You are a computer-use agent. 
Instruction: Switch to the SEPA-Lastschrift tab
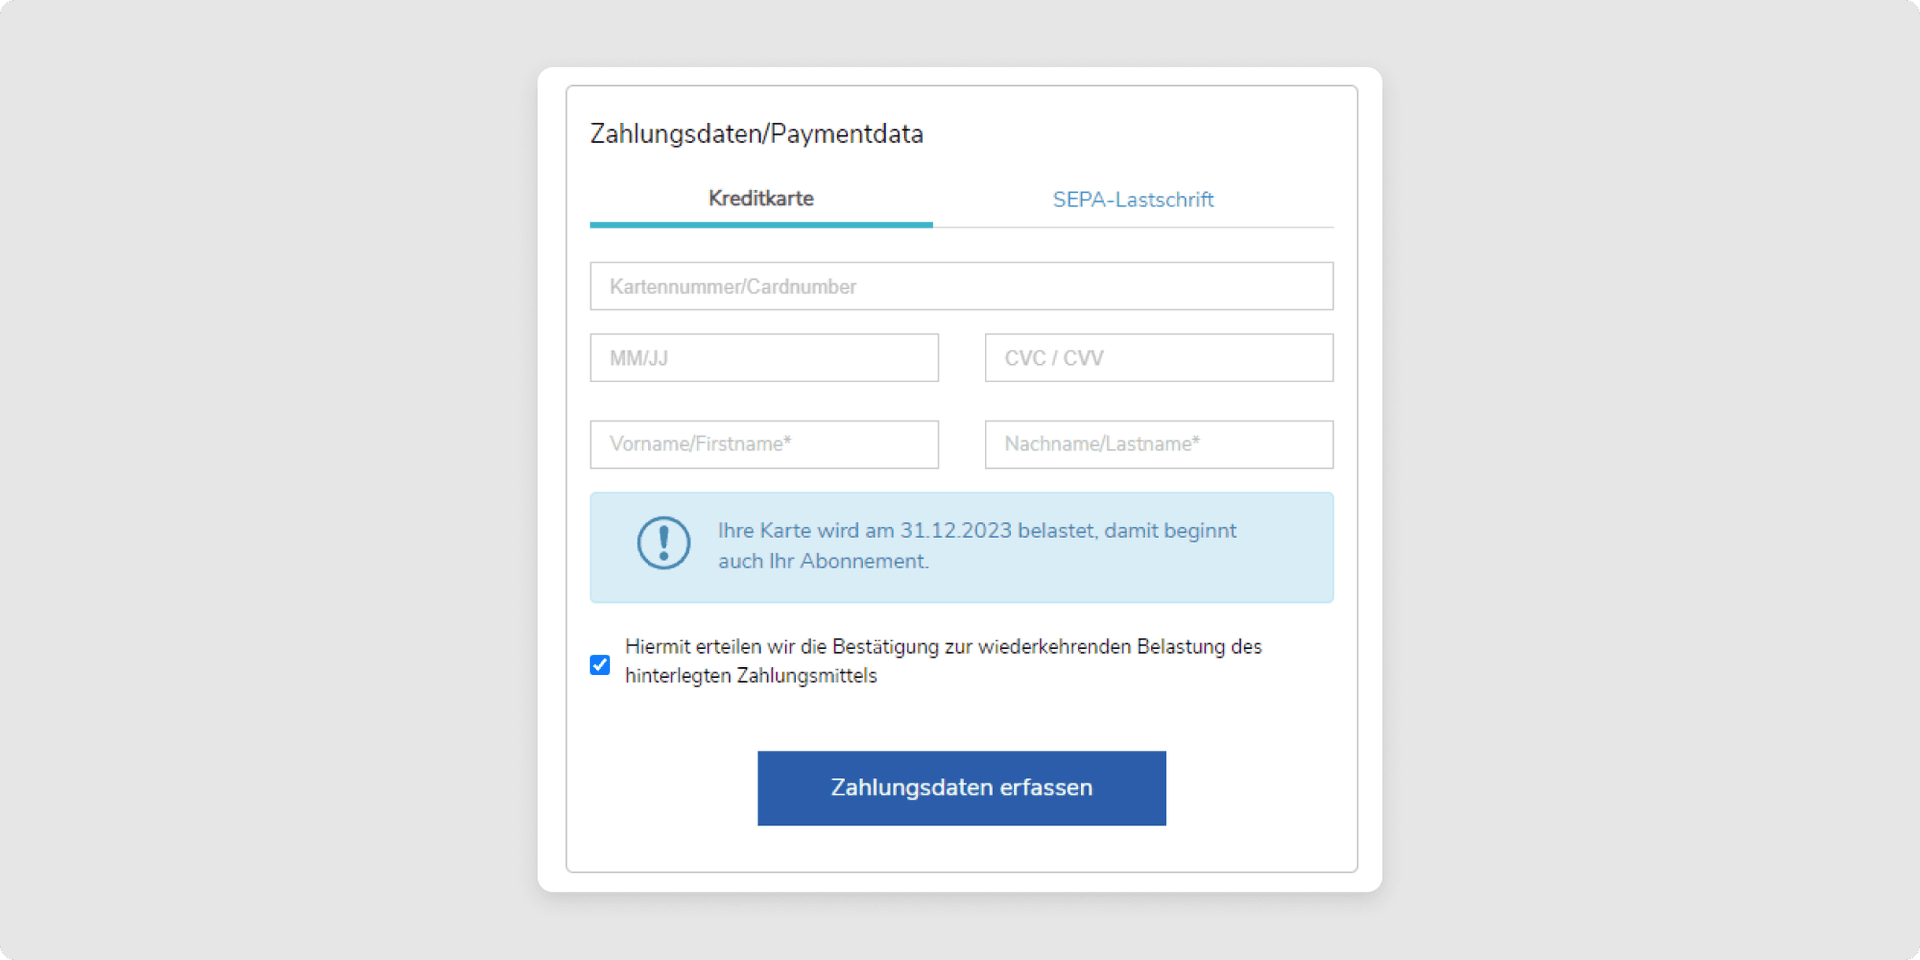[1133, 199]
